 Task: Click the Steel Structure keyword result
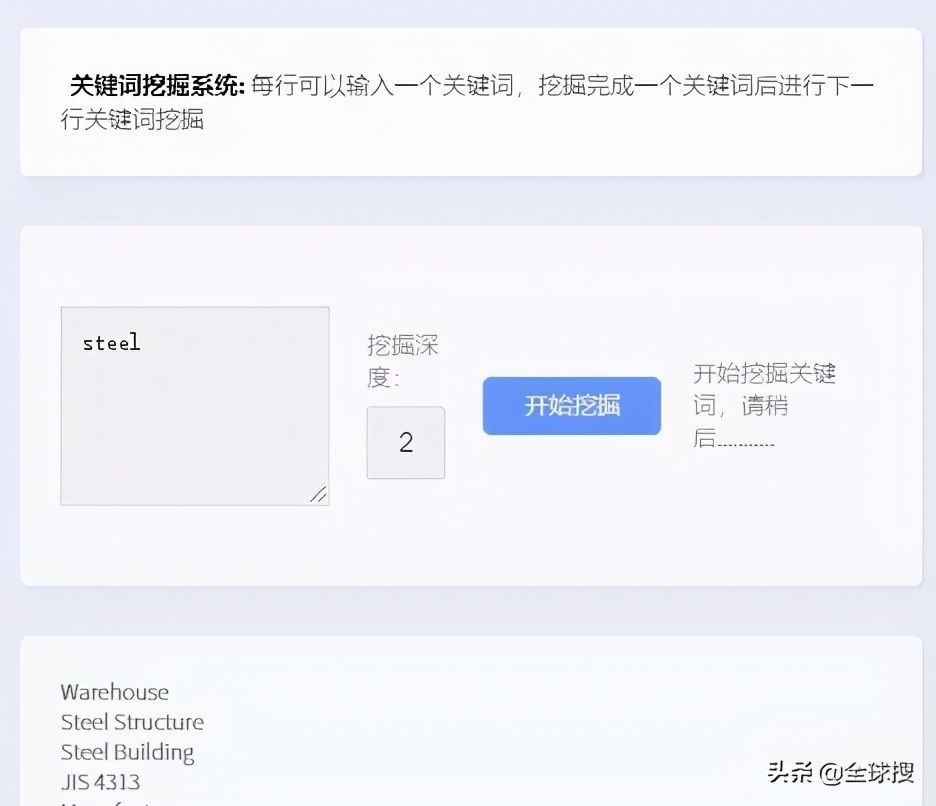tap(131, 721)
